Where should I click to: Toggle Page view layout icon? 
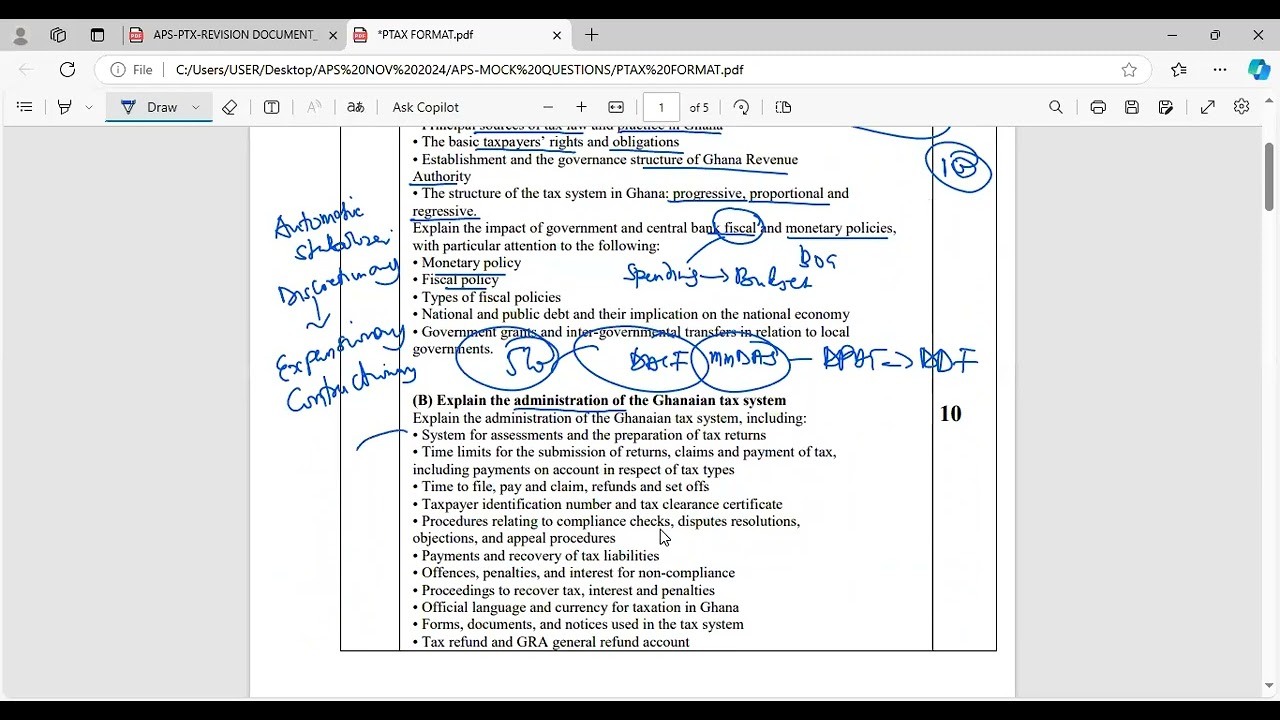pyautogui.click(x=783, y=107)
